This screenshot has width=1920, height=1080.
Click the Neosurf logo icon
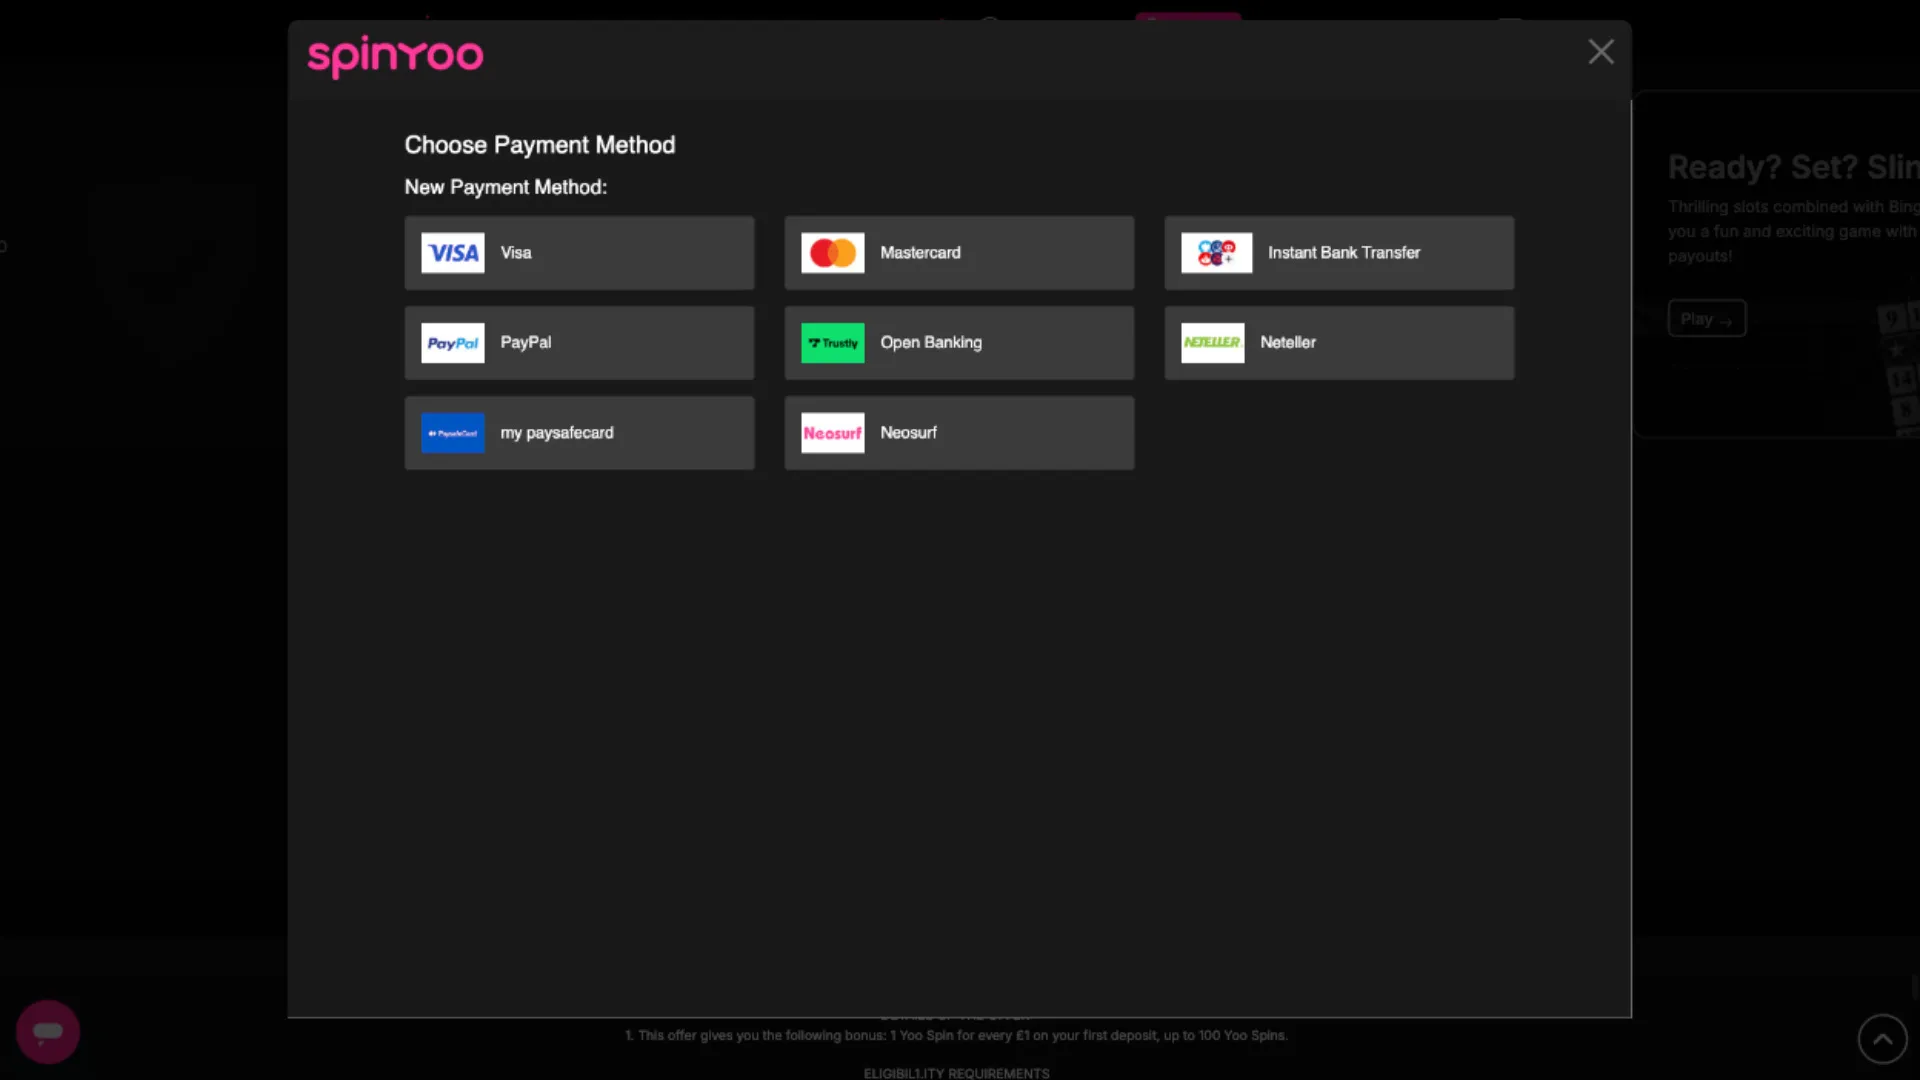(832, 433)
